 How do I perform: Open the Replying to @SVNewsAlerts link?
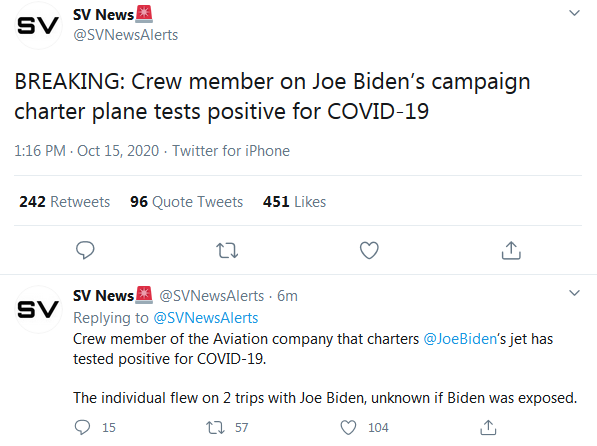point(206,318)
